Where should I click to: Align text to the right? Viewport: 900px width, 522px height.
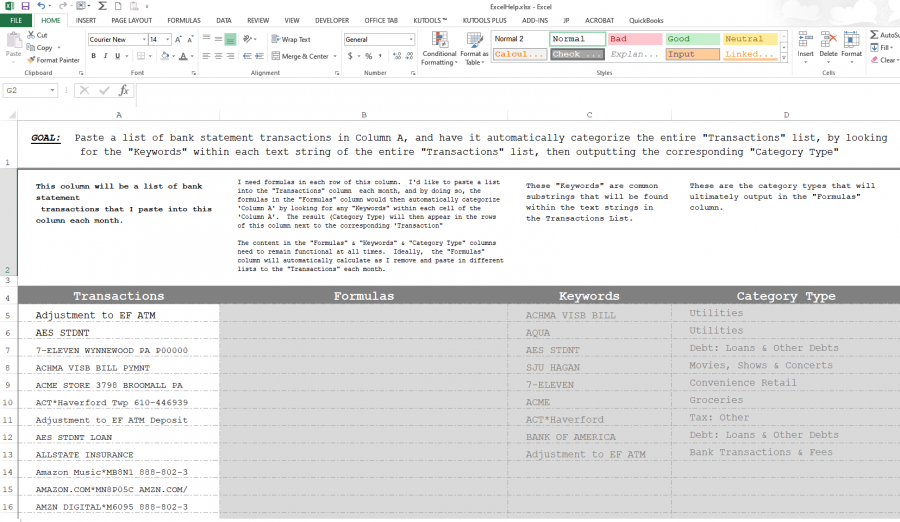coord(230,56)
